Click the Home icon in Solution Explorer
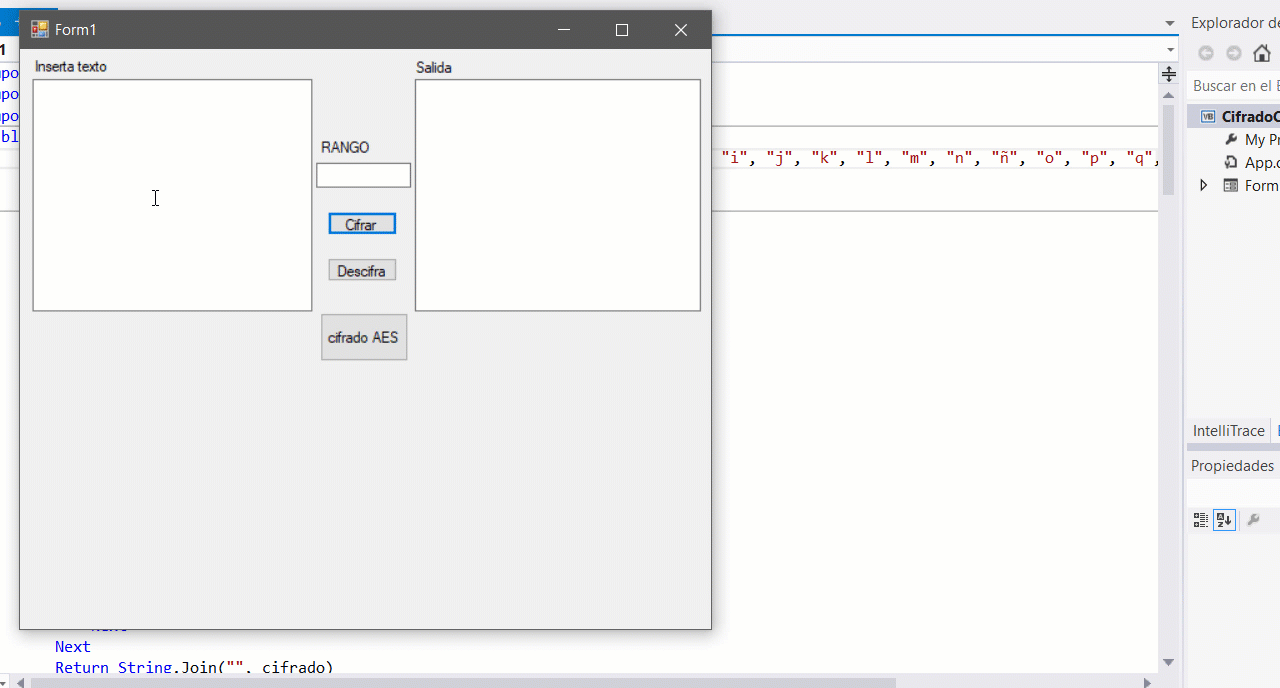The height and width of the screenshot is (688, 1280). [1261, 53]
